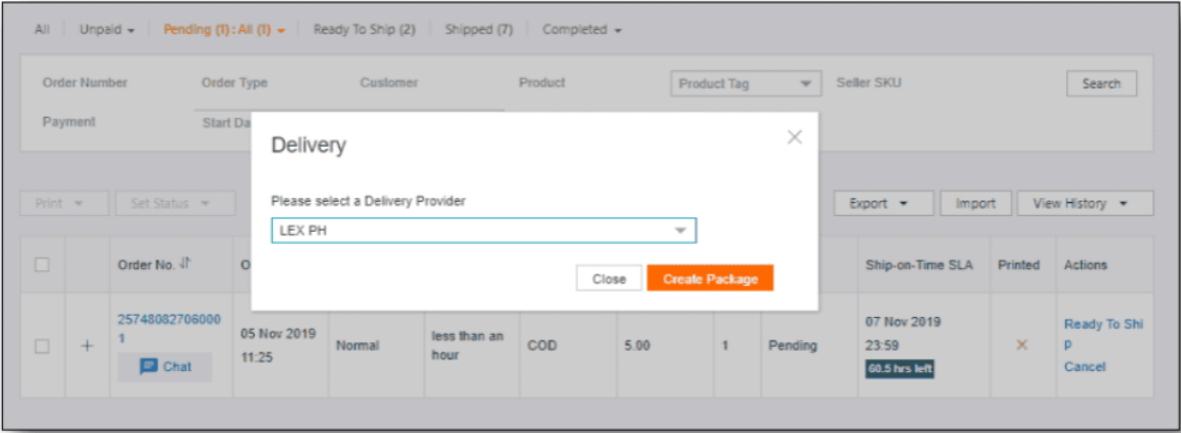Expand the Product Tag dropdown
1181x433 pixels.
[x=745, y=84]
